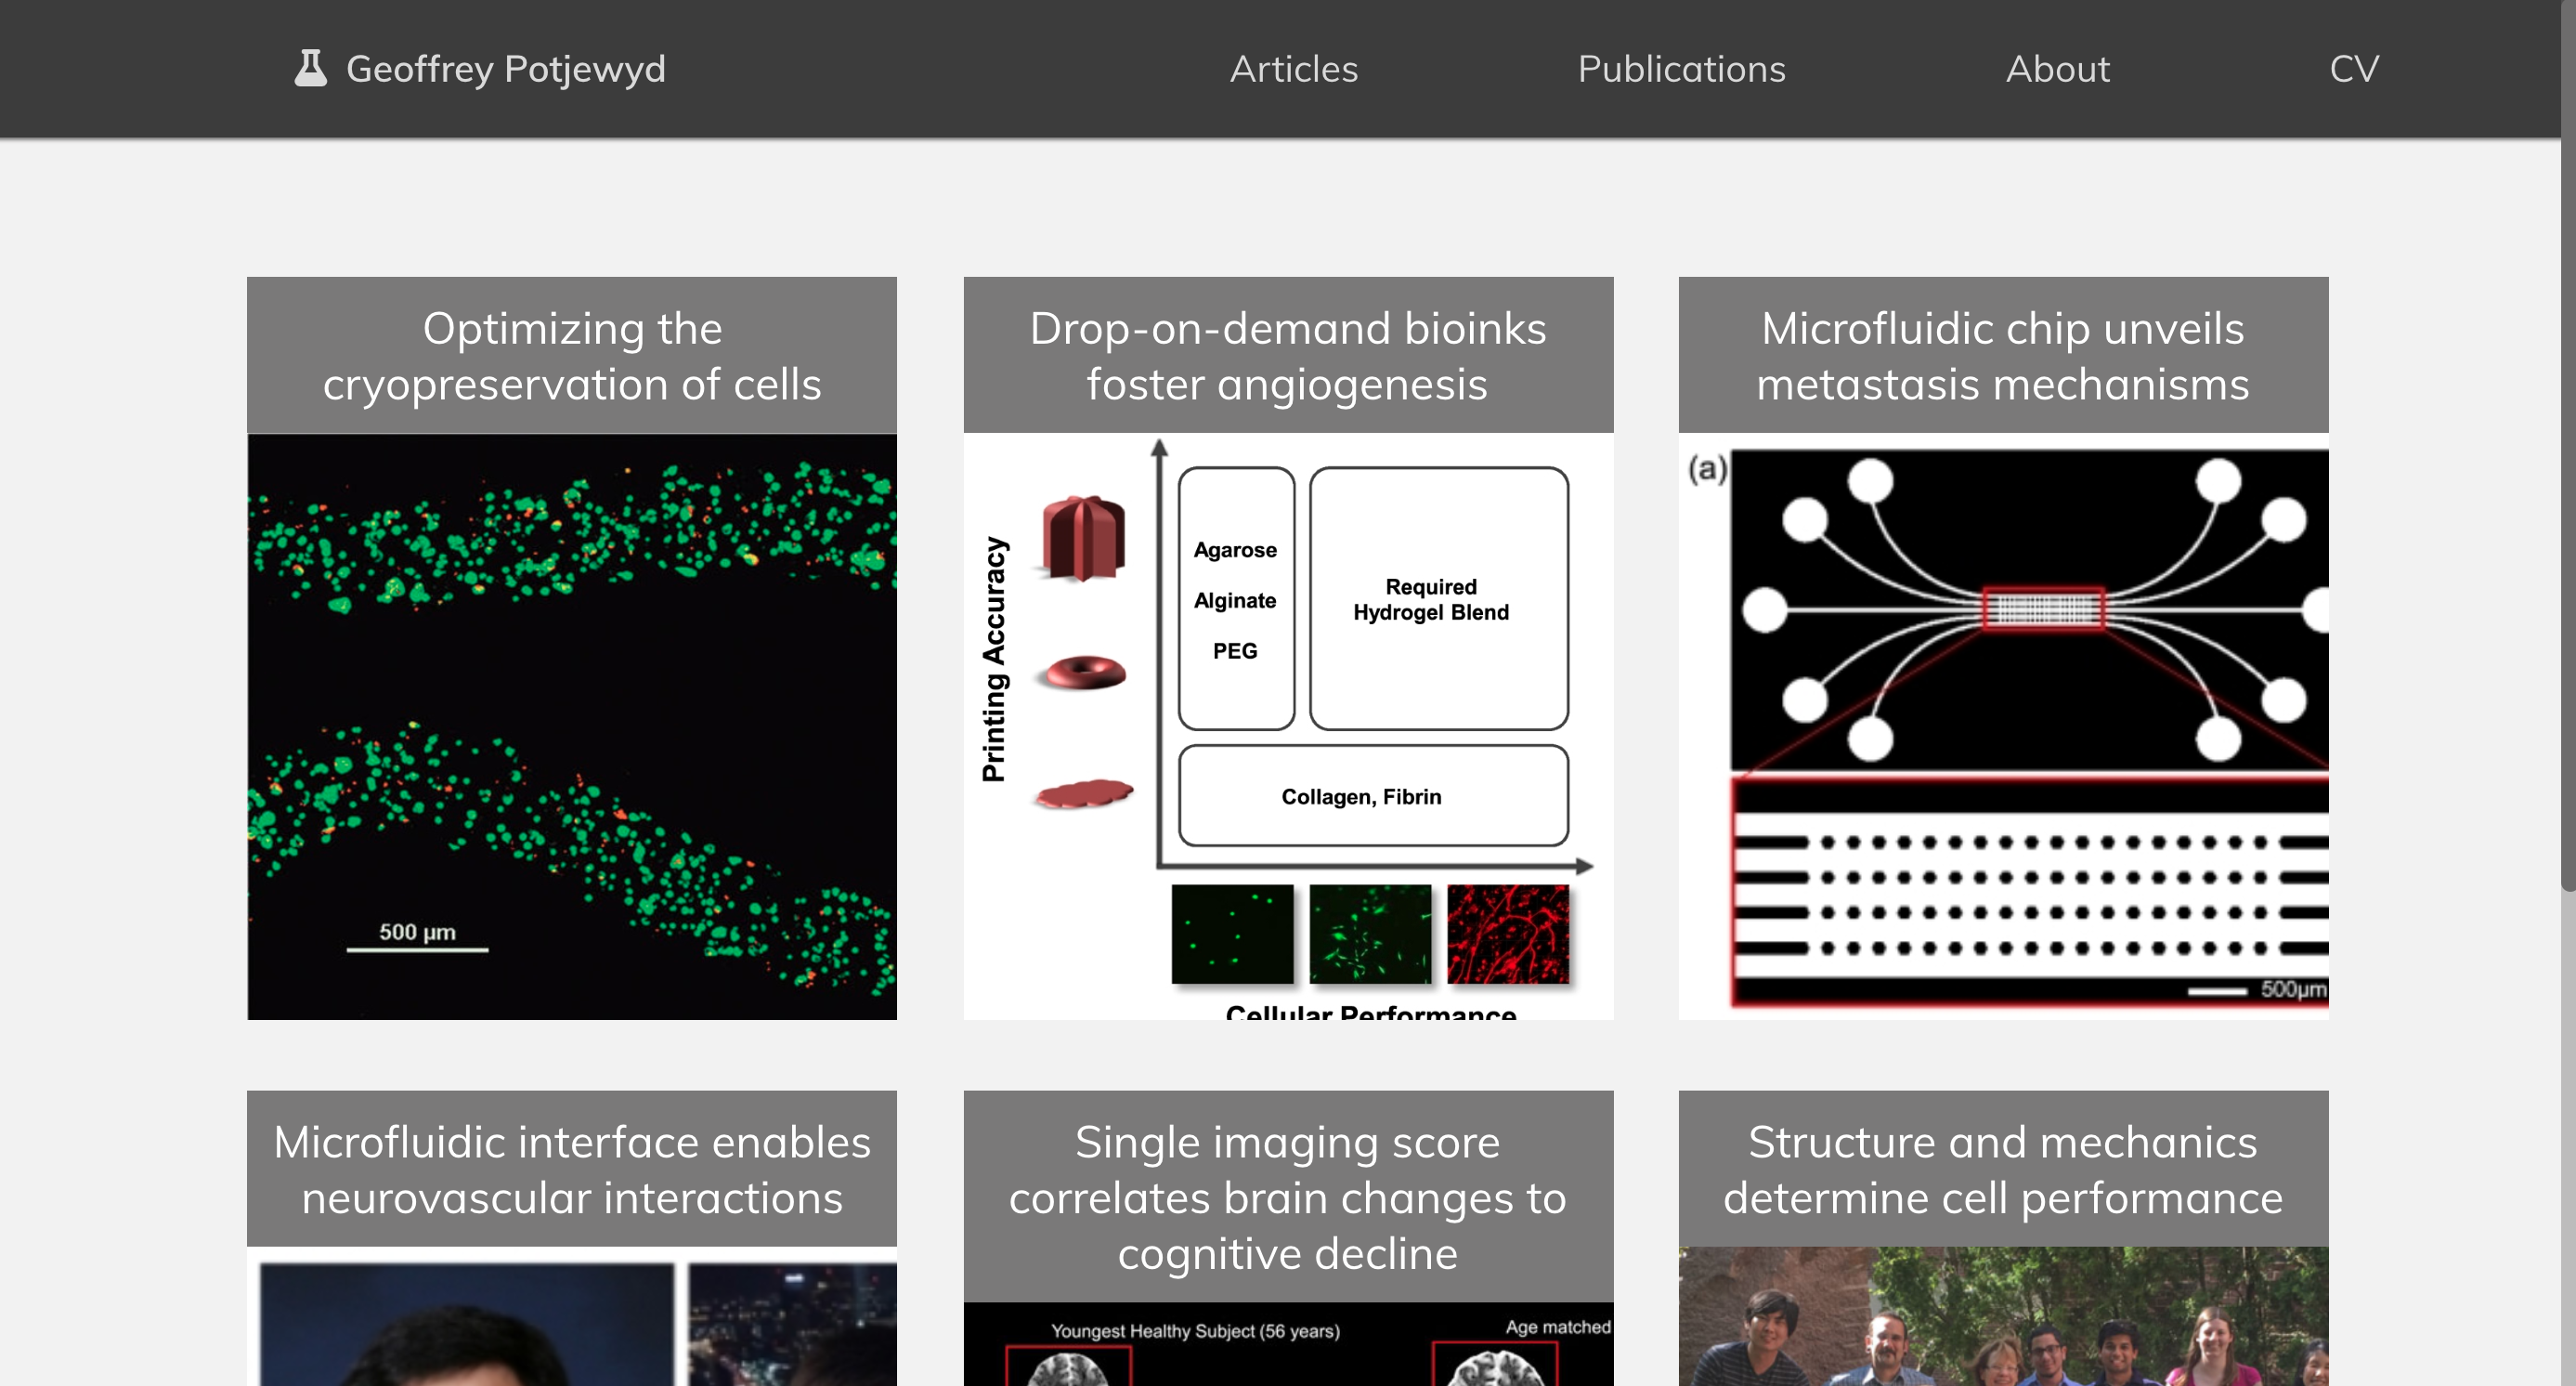The height and width of the screenshot is (1386, 2576).
Task: Open 'Microfluidic interface enables neurovascular interactions' title
Action: point(572,1170)
